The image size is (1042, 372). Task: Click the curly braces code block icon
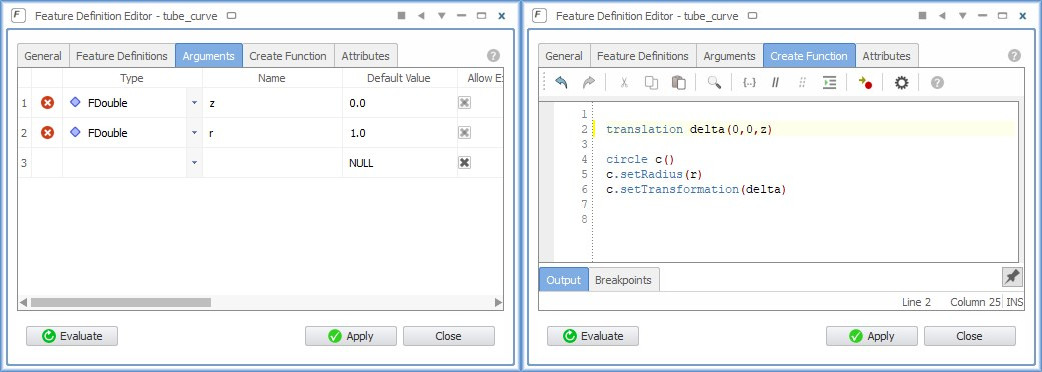click(750, 82)
